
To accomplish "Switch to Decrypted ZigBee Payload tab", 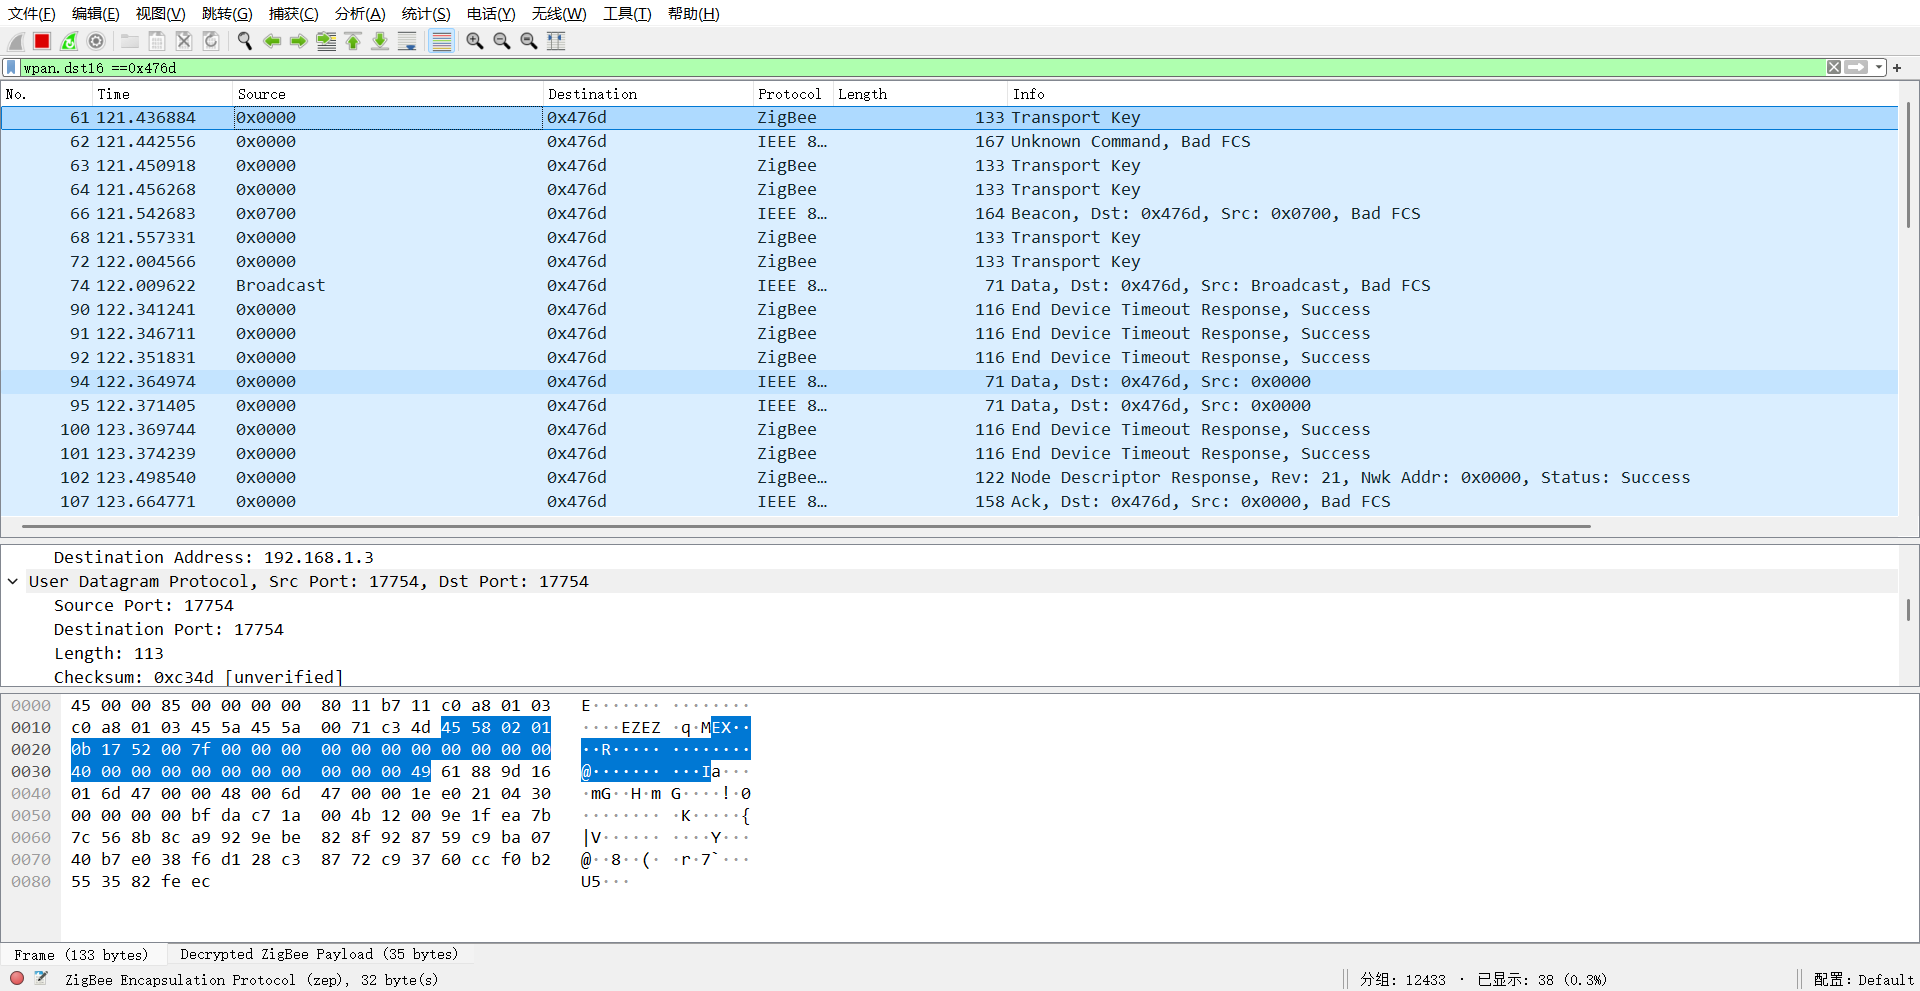I will click(319, 954).
